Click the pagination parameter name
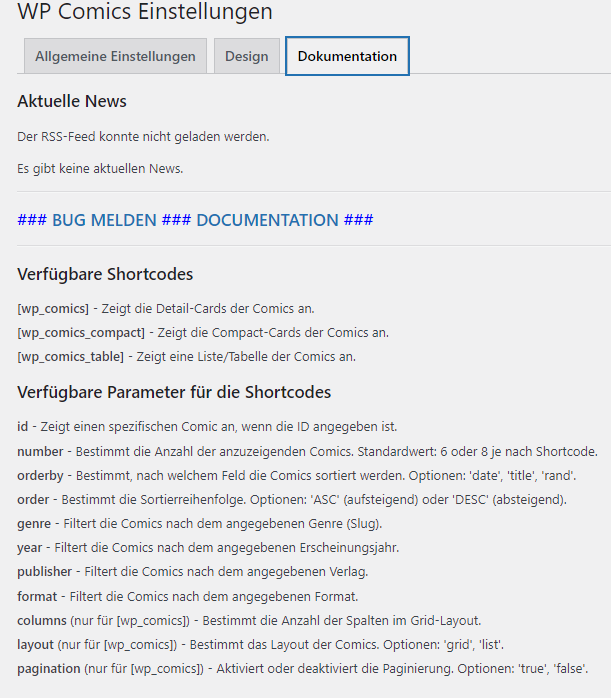This screenshot has width=611, height=698. (49, 669)
